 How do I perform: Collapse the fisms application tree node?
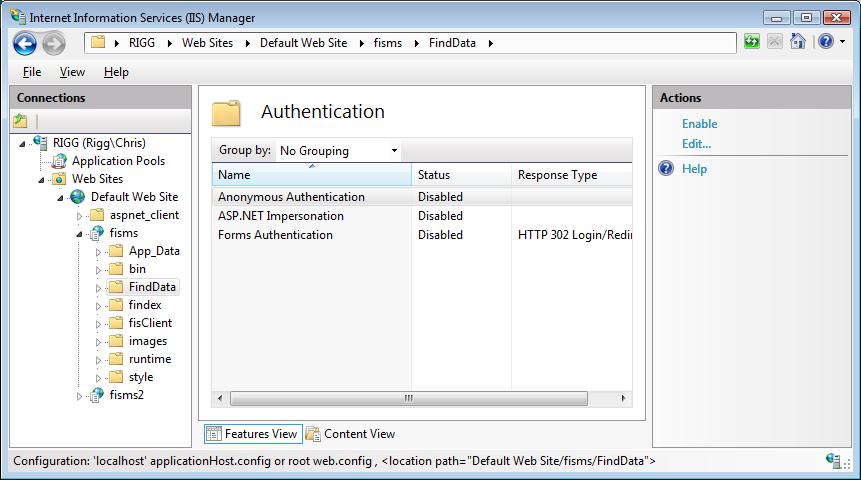pyautogui.click(x=79, y=235)
